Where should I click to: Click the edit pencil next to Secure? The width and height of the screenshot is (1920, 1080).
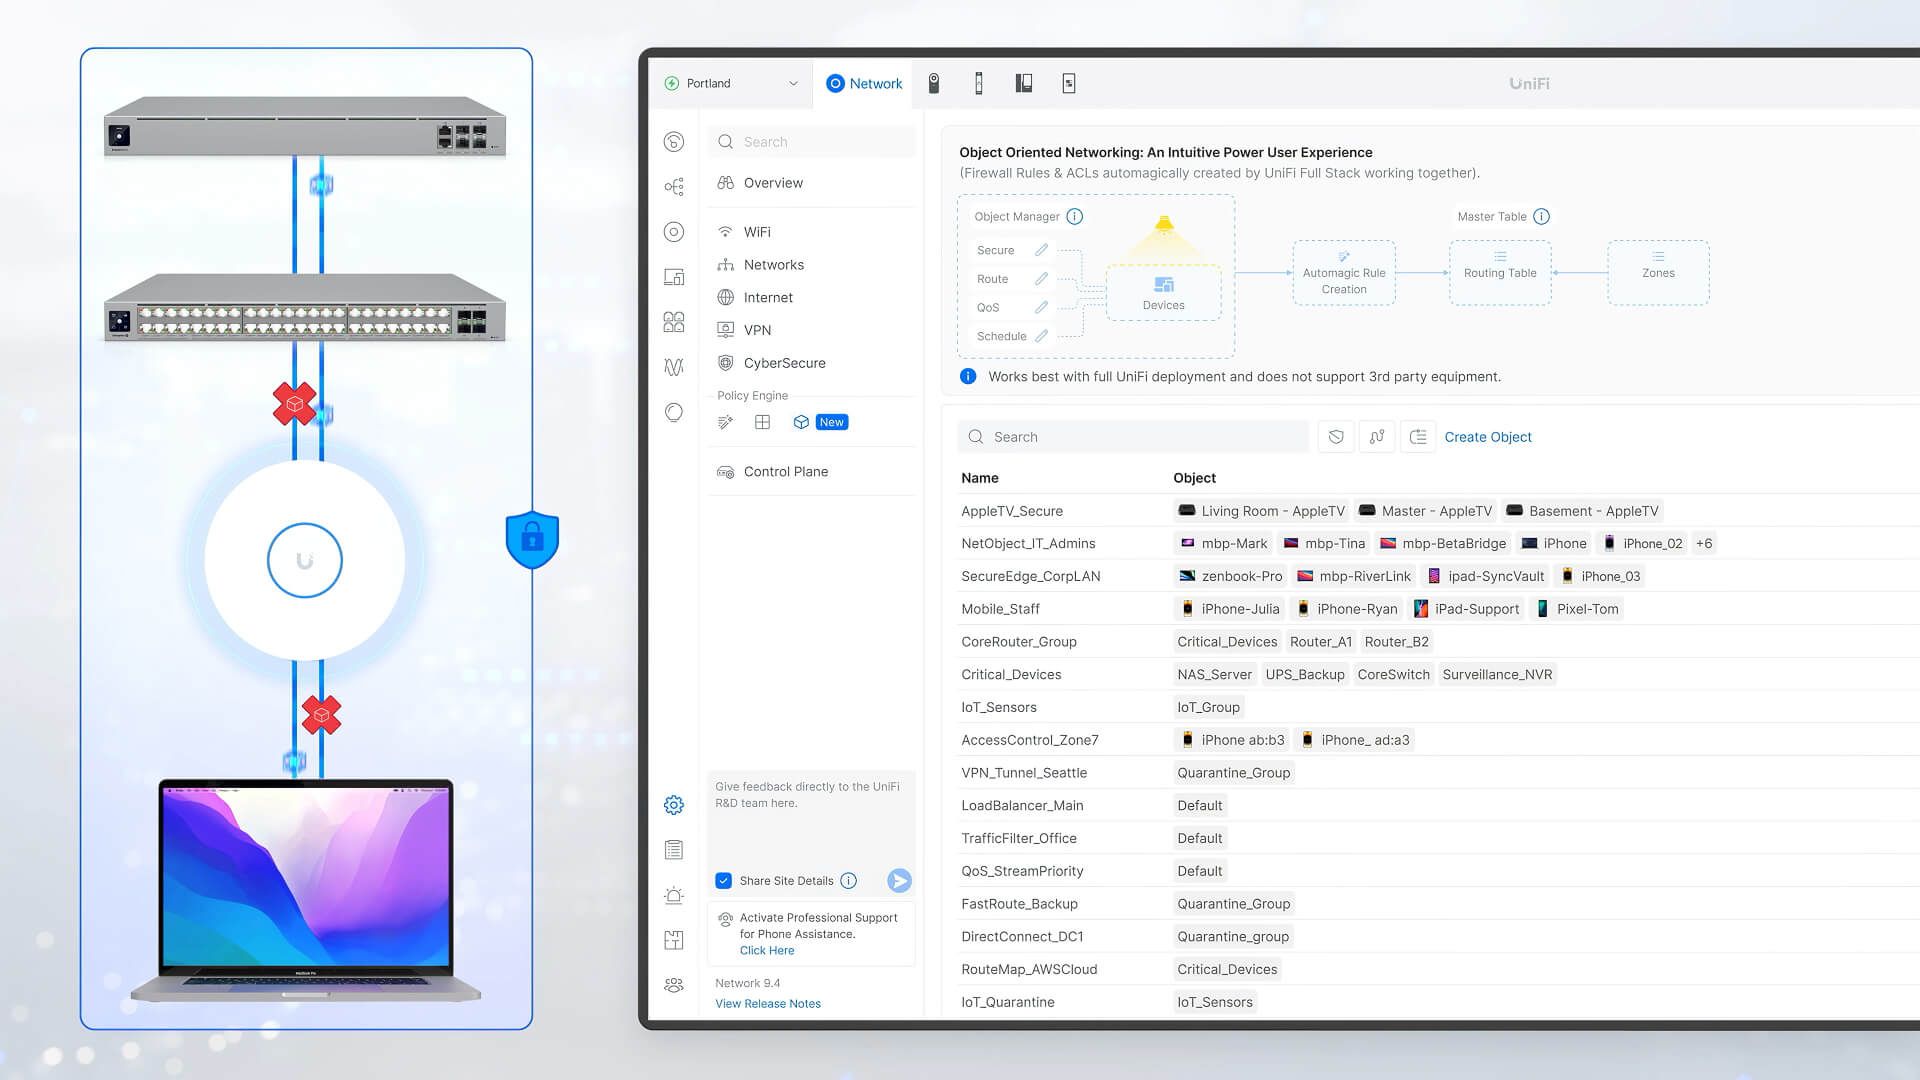click(x=1041, y=250)
